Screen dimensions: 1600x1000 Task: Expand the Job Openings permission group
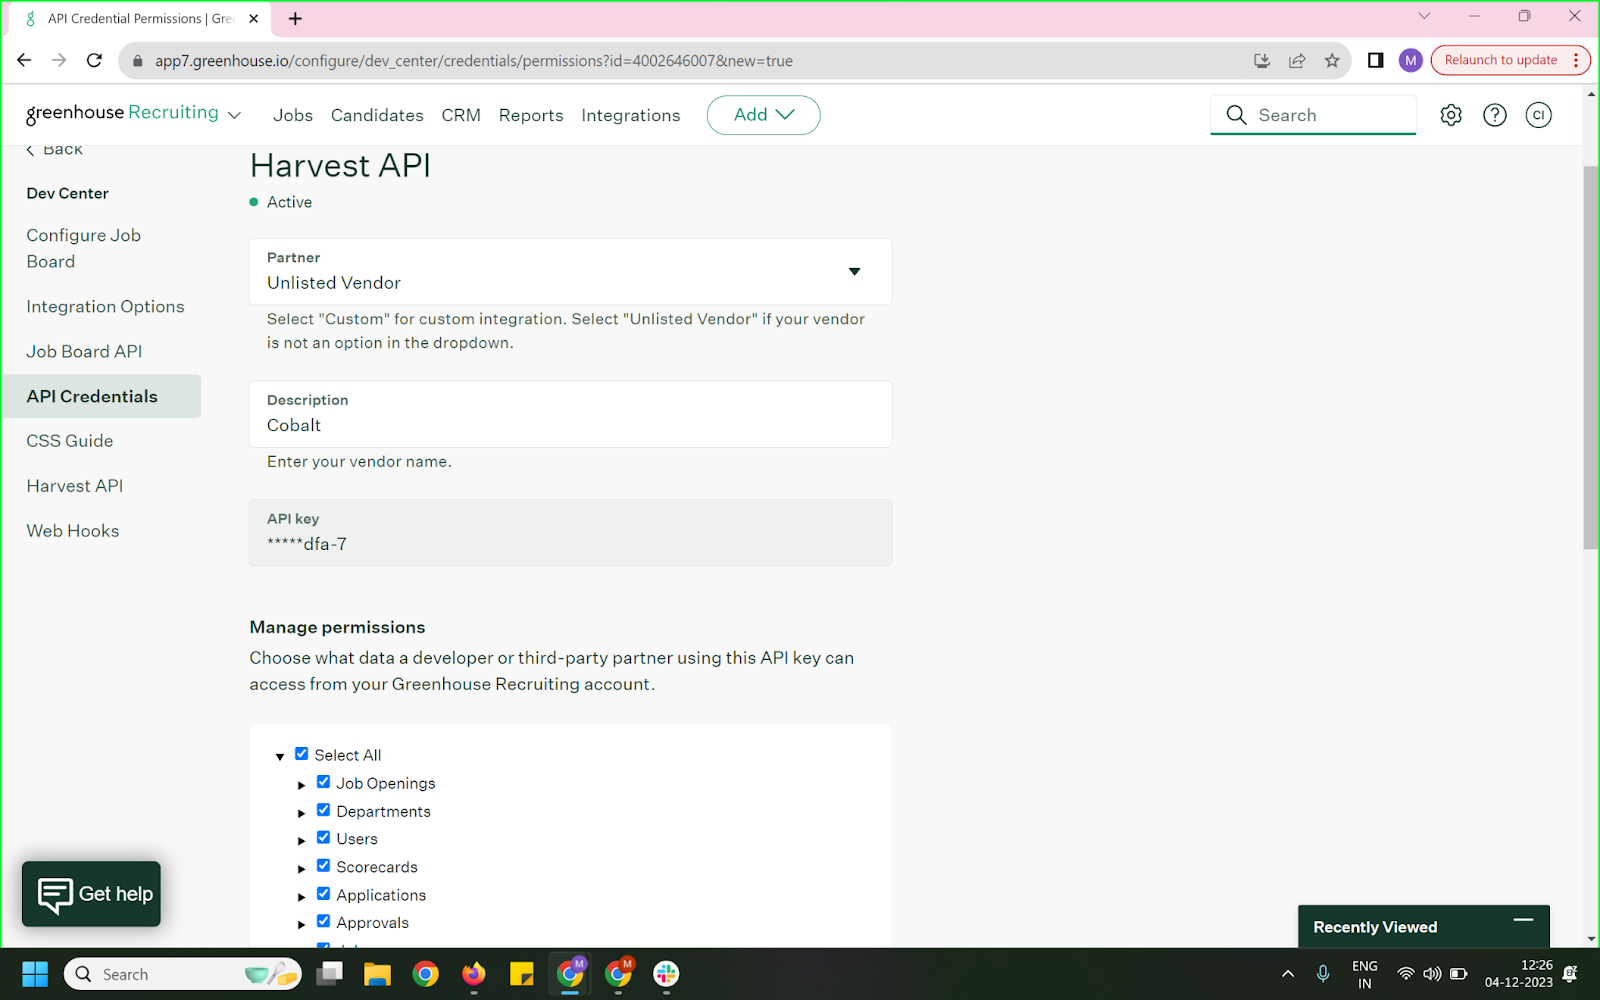pyautogui.click(x=301, y=785)
